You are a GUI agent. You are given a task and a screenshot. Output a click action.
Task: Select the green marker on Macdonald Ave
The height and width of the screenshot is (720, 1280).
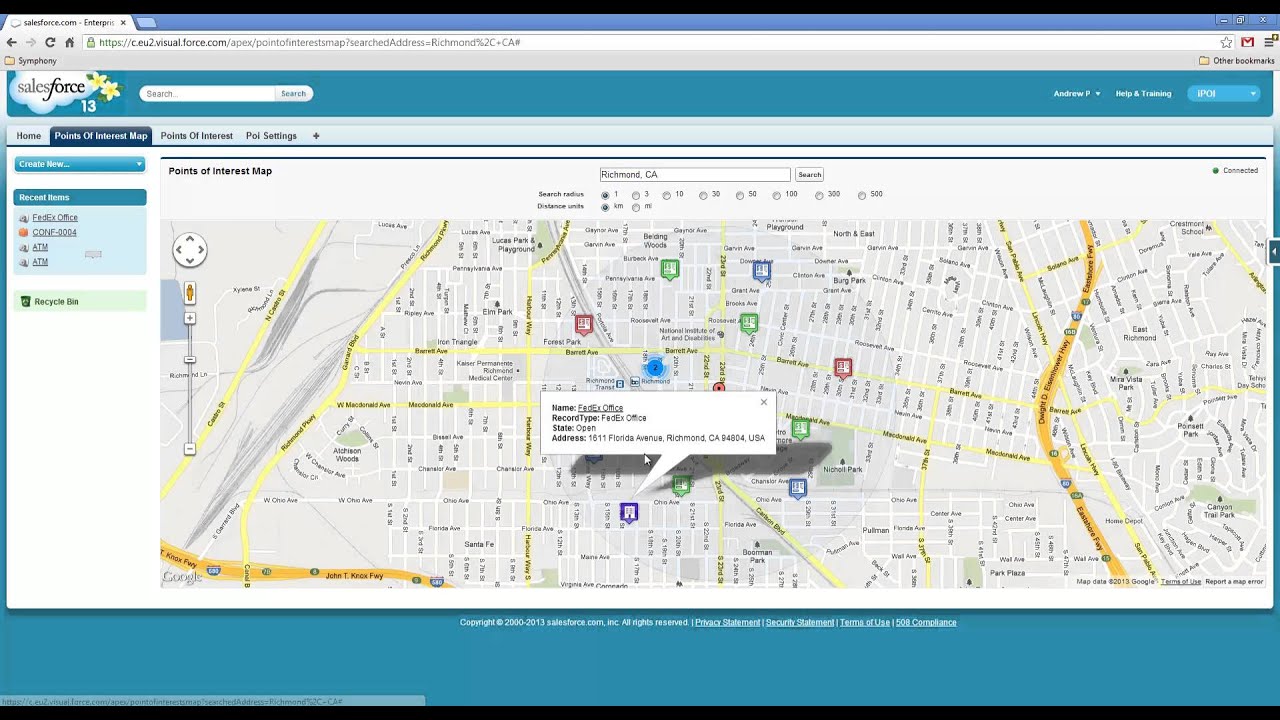tap(800, 429)
